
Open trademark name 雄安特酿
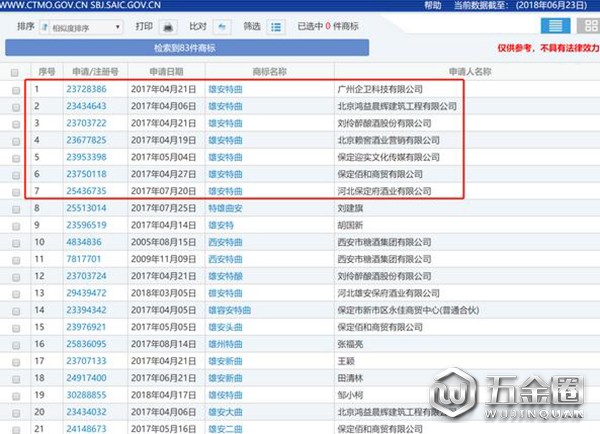tap(225, 276)
